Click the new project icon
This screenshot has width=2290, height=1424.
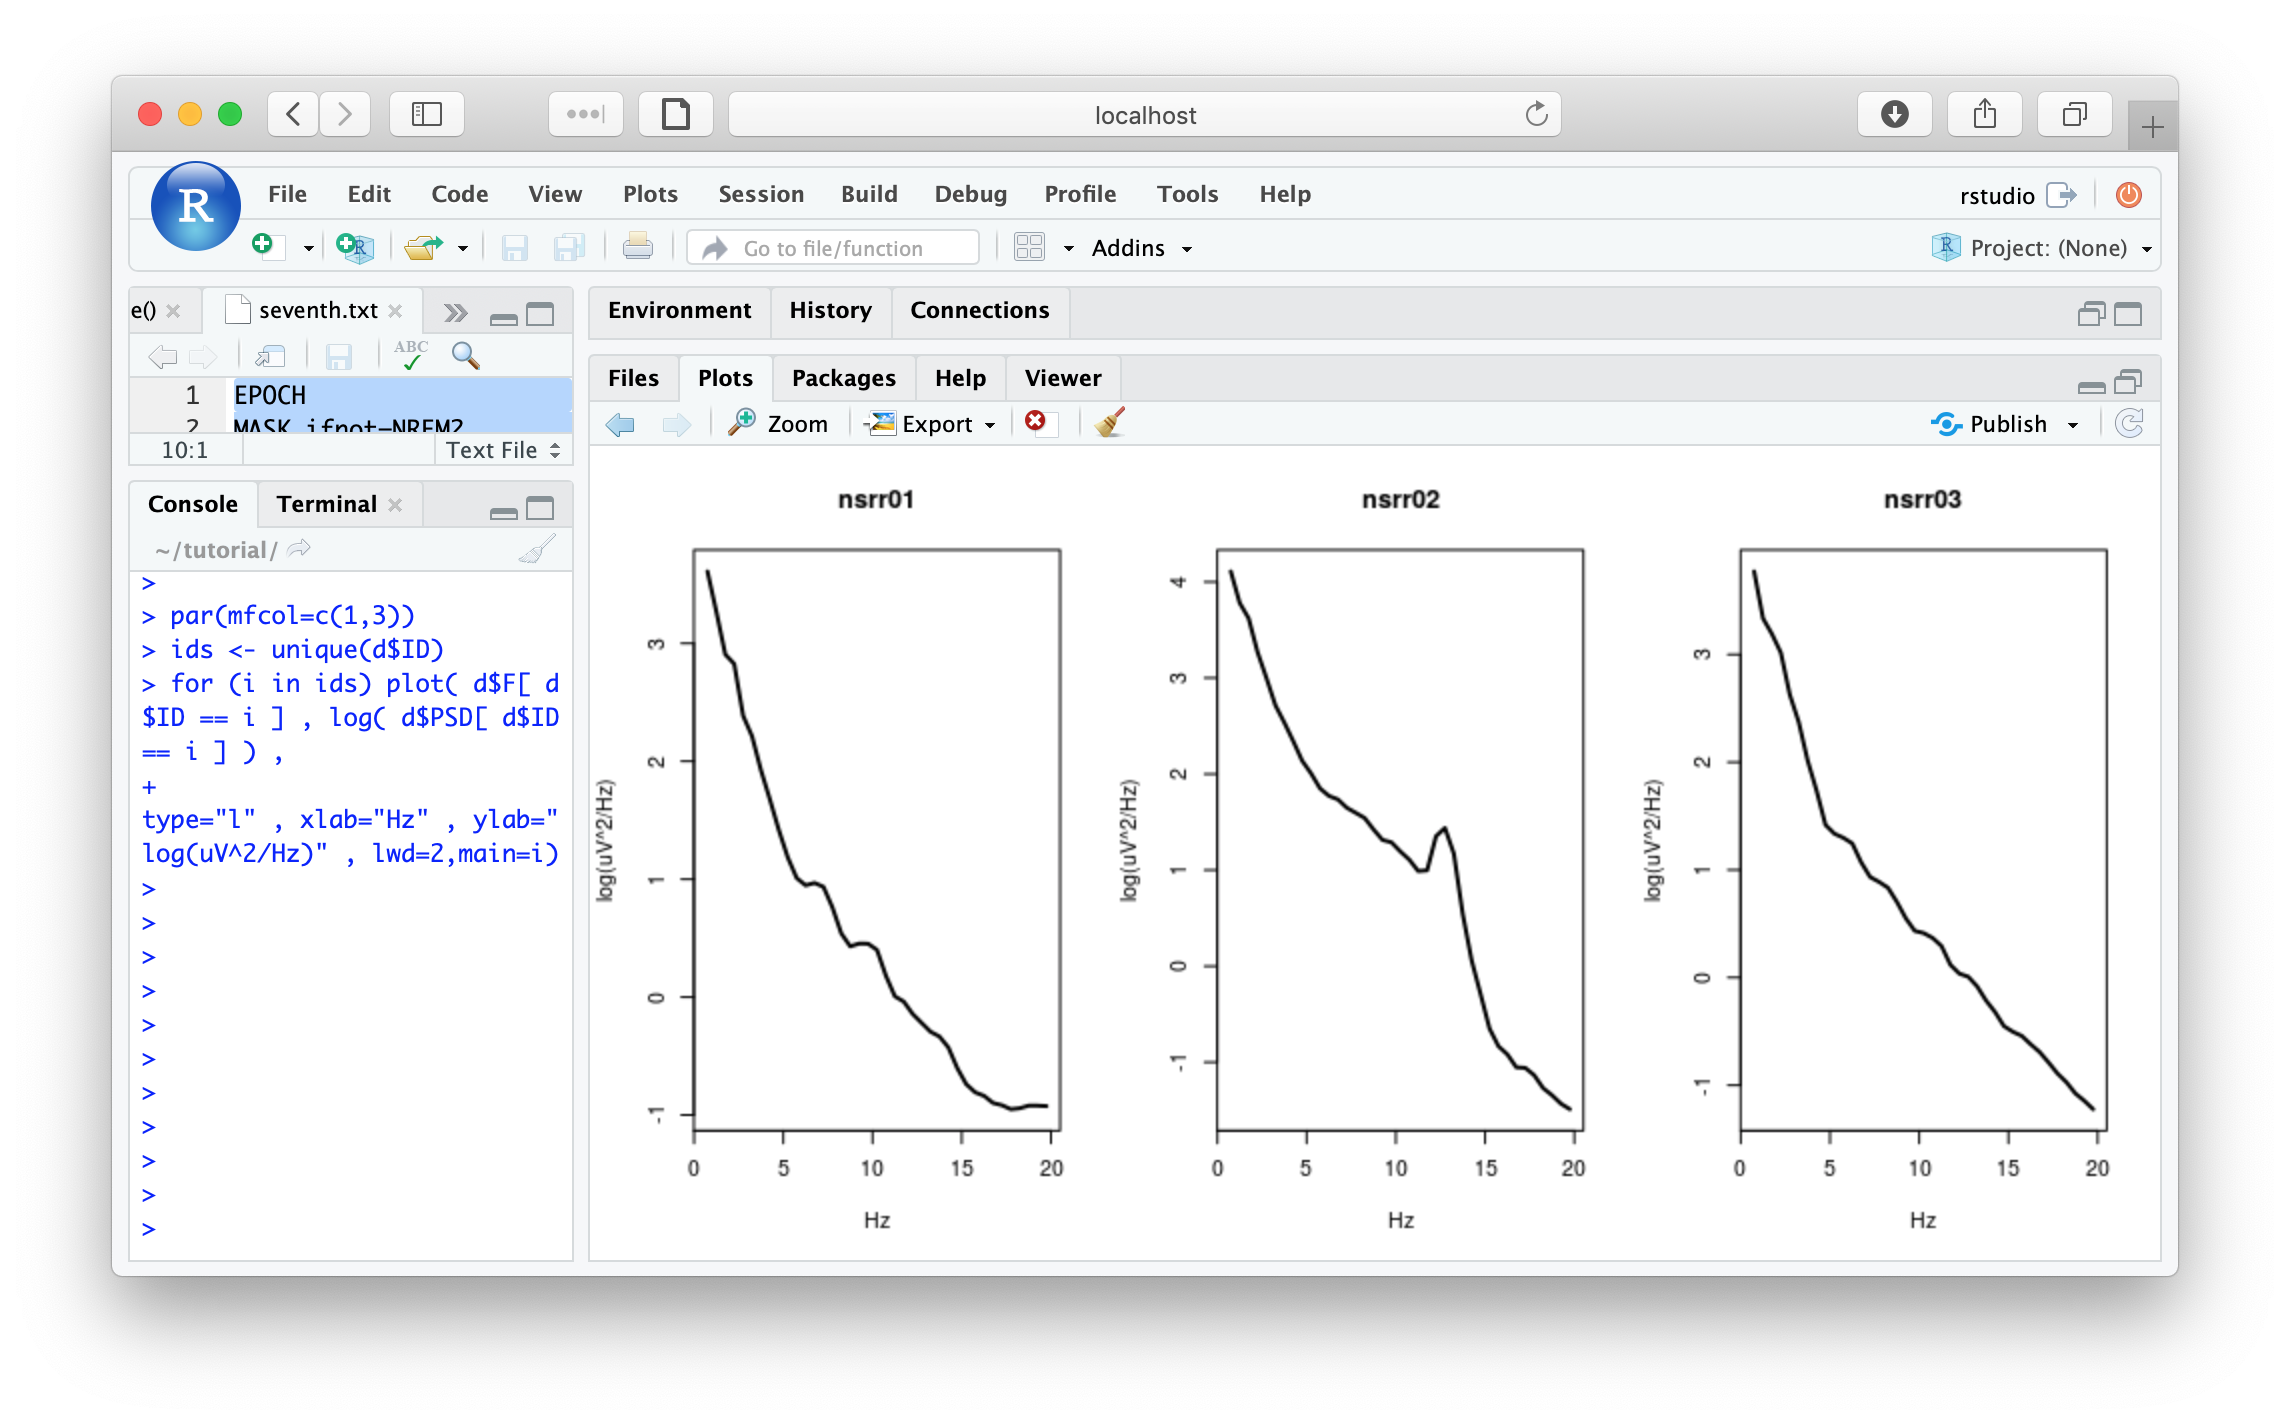[354, 247]
